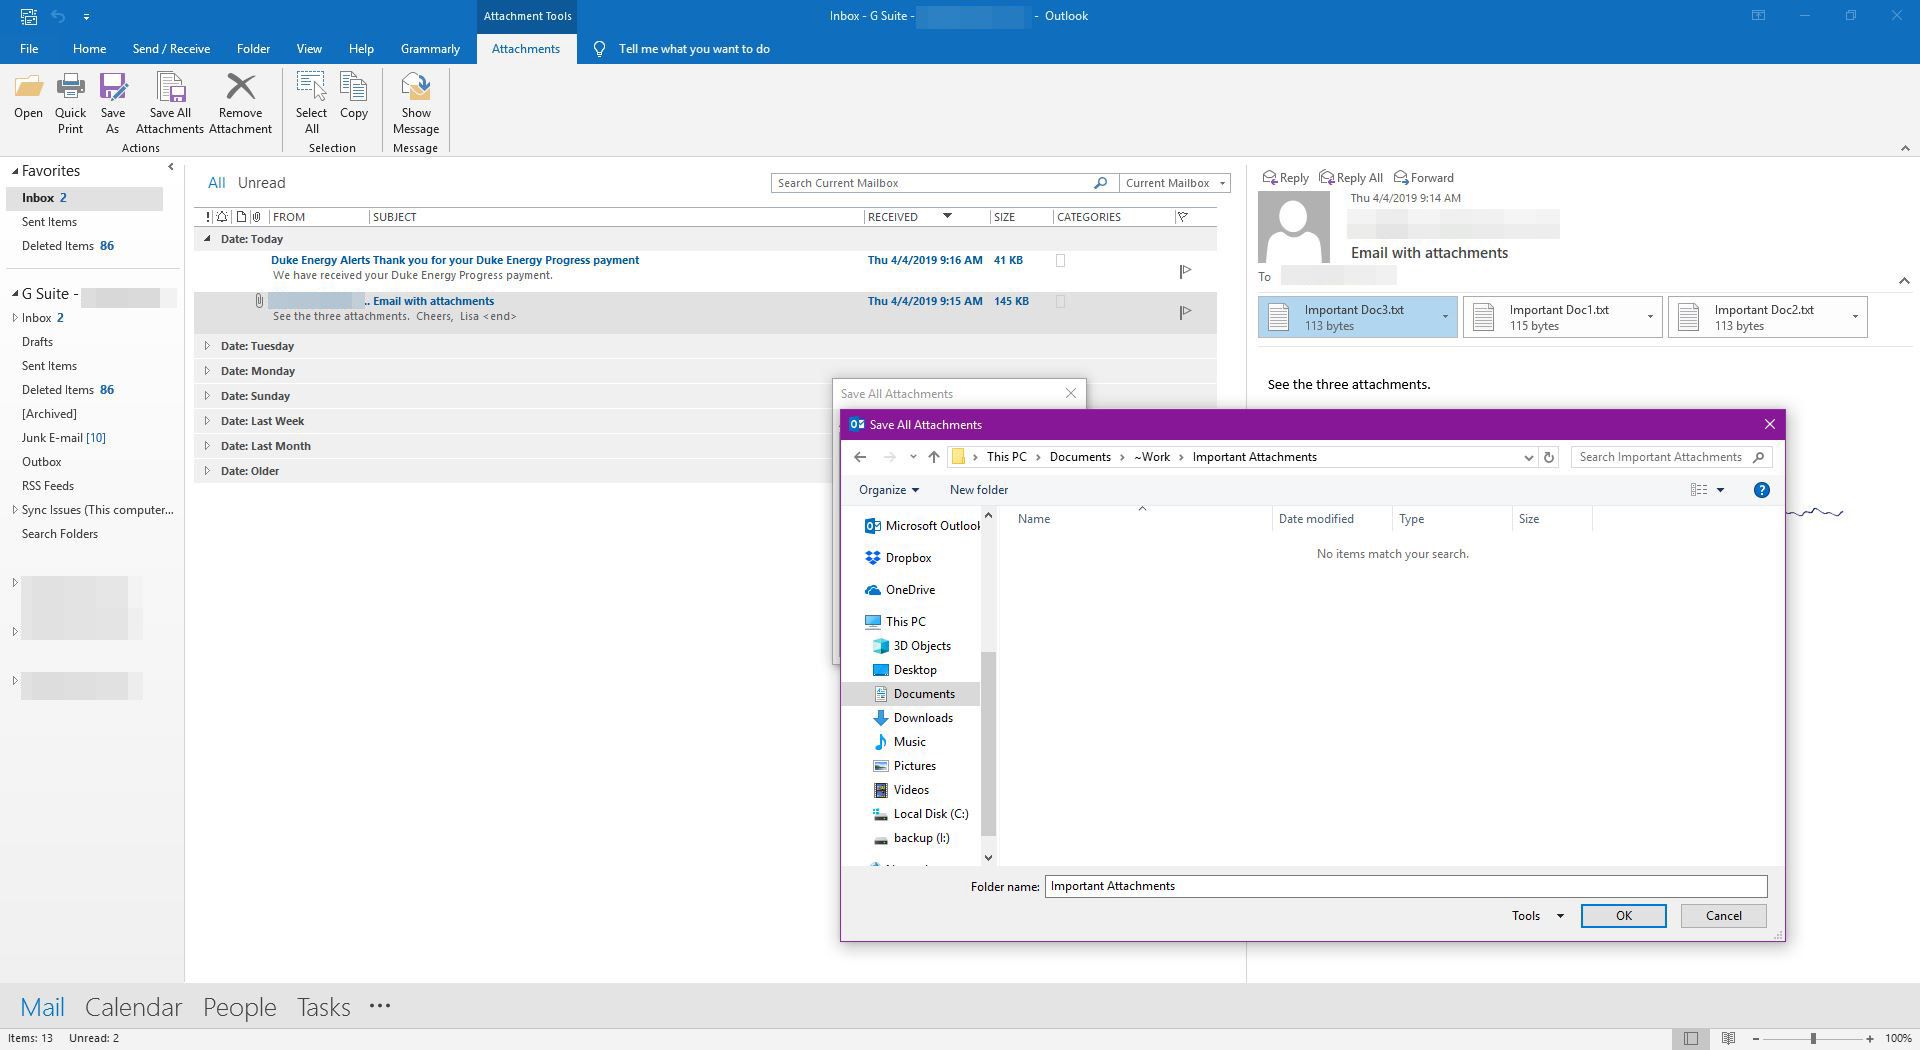Open File menu tab
This screenshot has width=1920, height=1050.
pos(29,49)
